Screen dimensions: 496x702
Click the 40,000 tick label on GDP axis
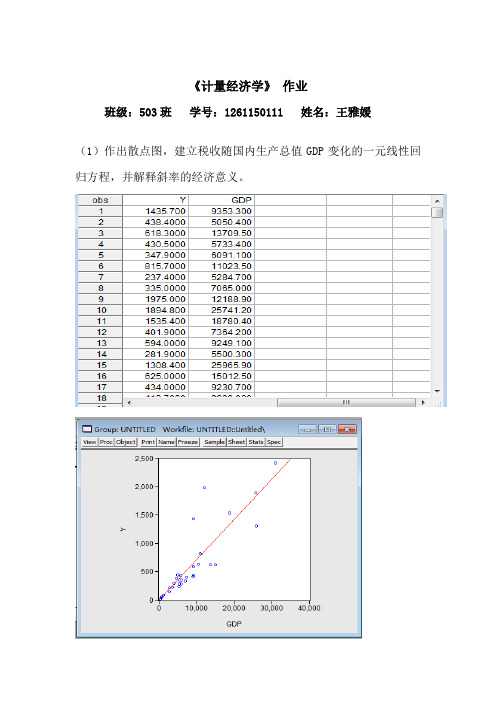(x=309, y=608)
